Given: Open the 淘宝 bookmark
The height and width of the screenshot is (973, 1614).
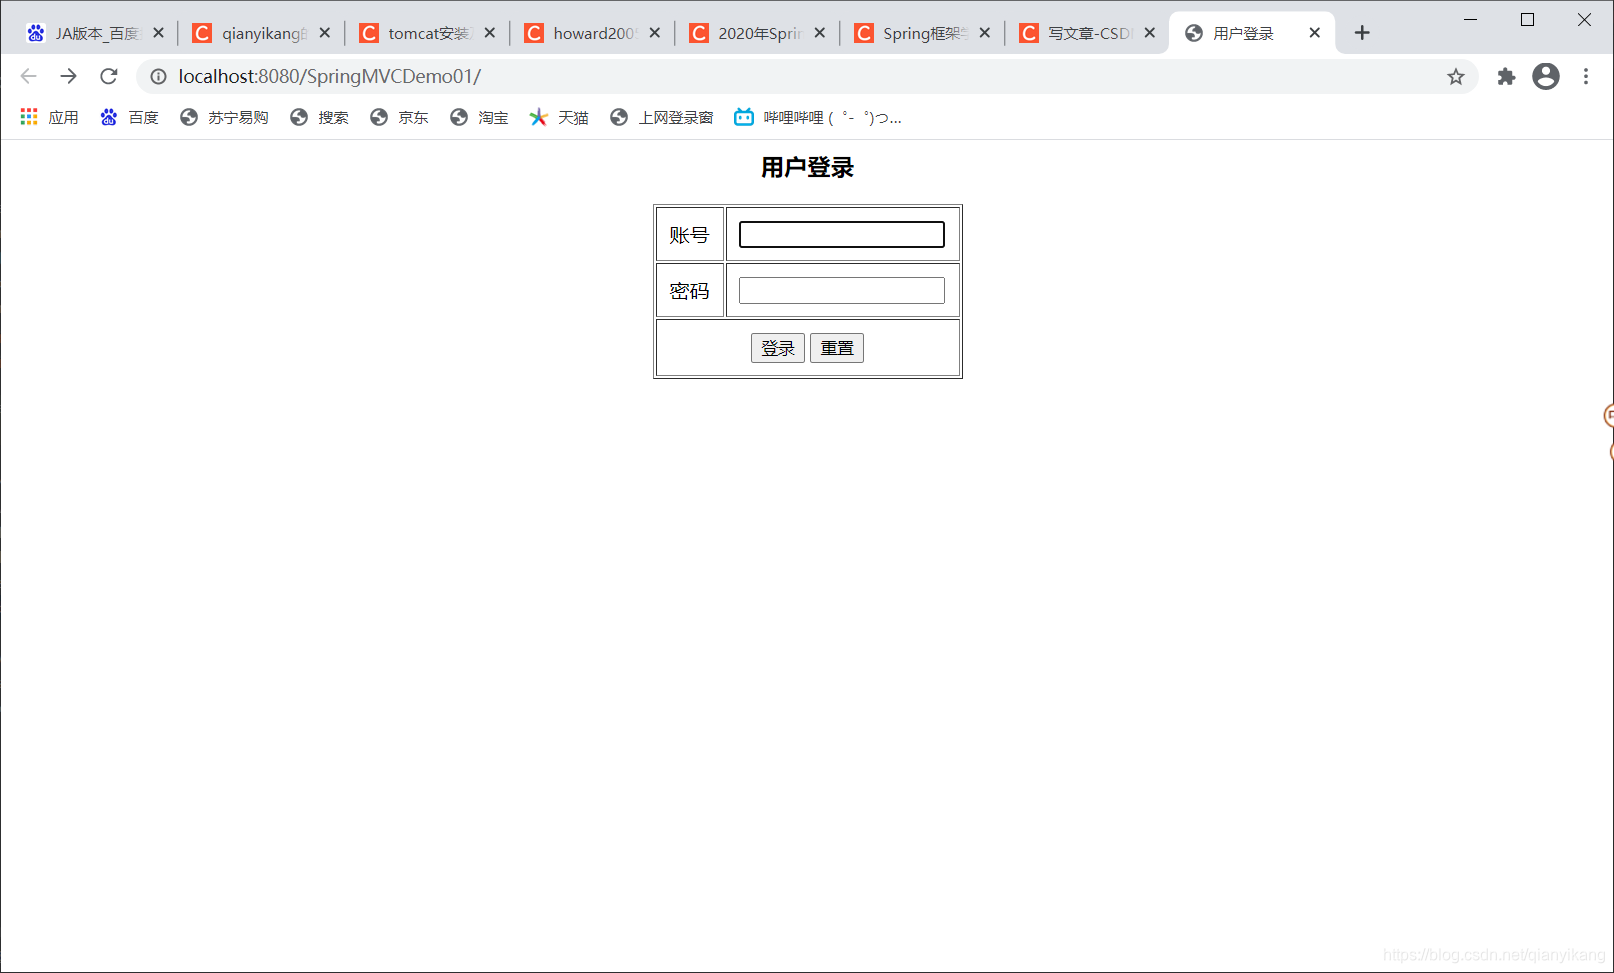Looking at the screenshot, I should (x=480, y=117).
